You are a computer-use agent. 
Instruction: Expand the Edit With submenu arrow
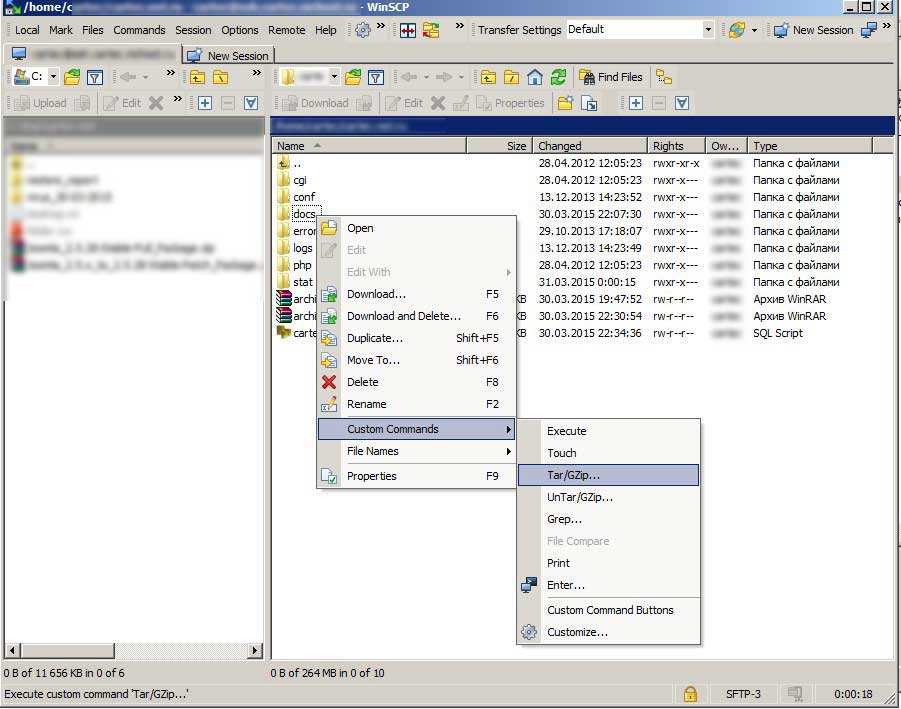[x=509, y=272]
